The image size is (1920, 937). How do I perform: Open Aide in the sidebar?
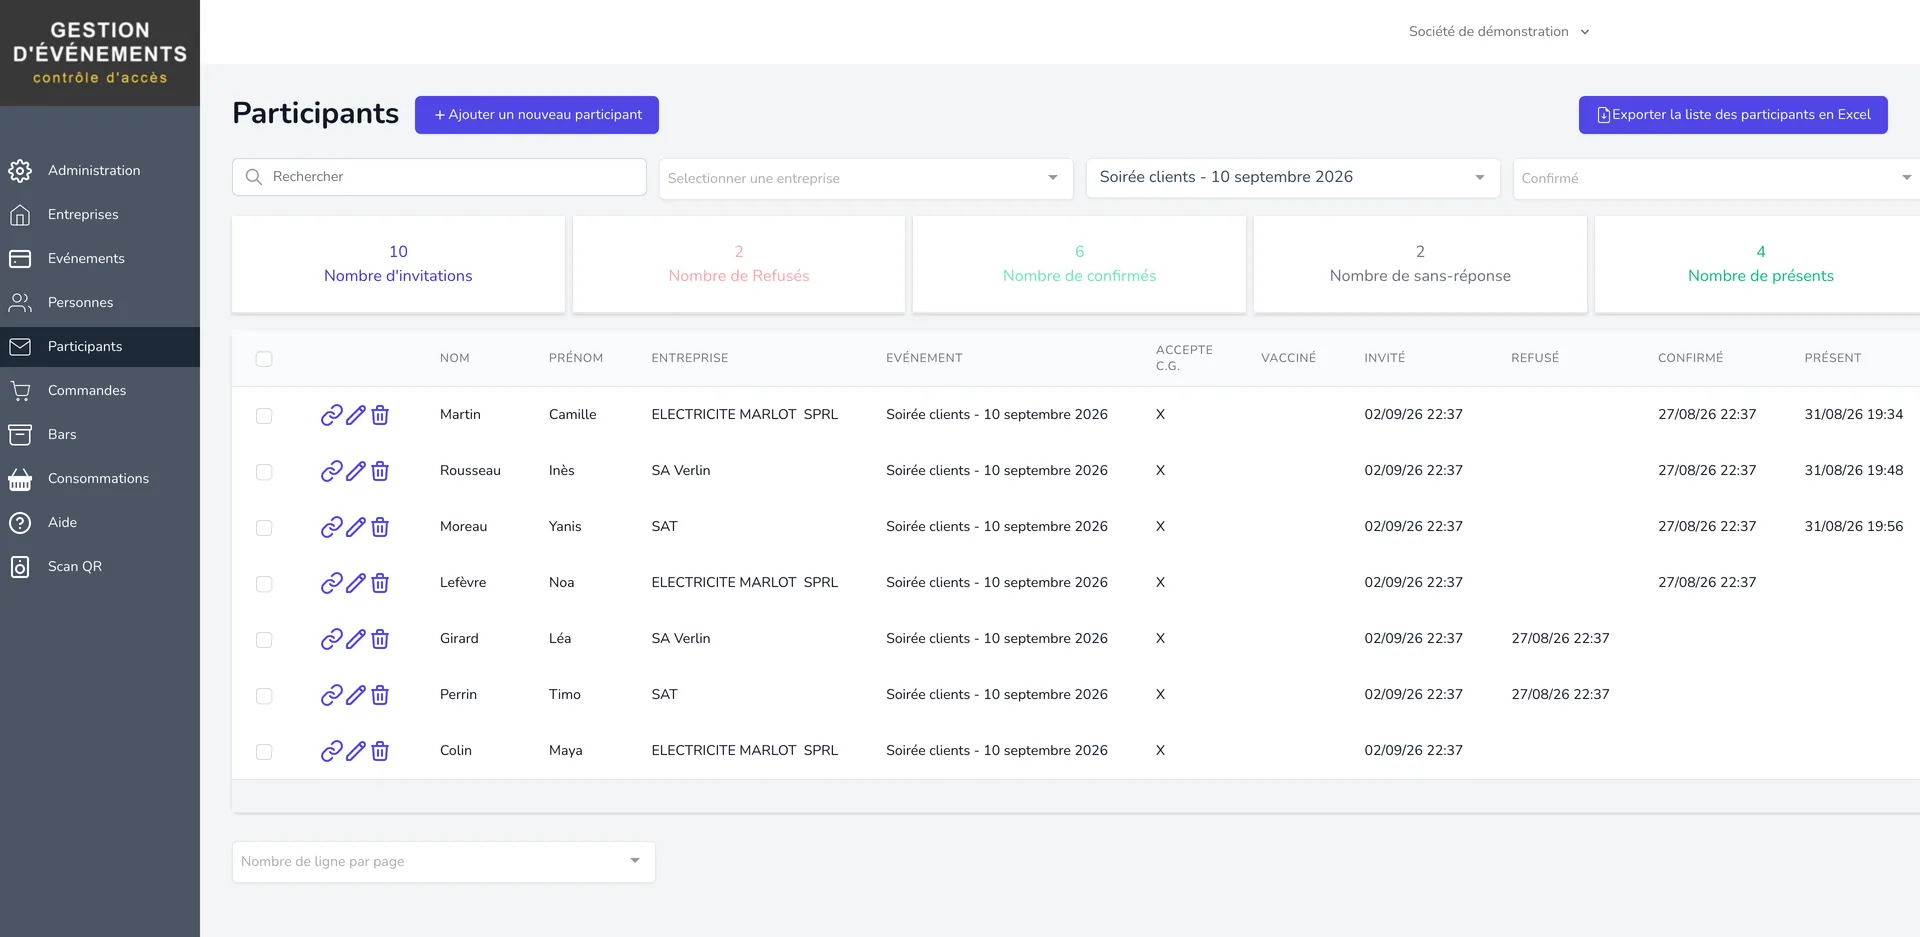[x=100, y=523]
